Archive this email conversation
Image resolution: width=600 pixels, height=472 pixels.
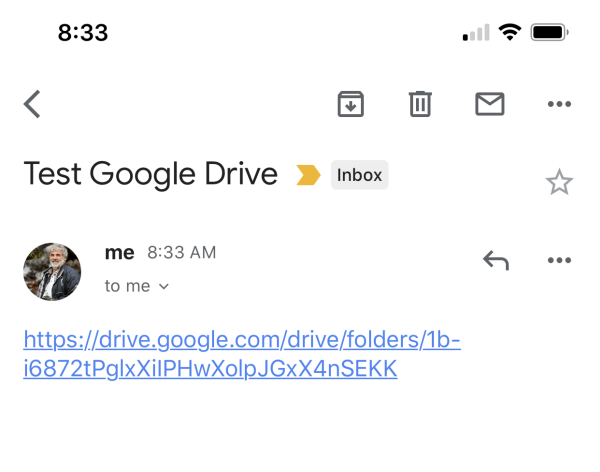[350, 104]
